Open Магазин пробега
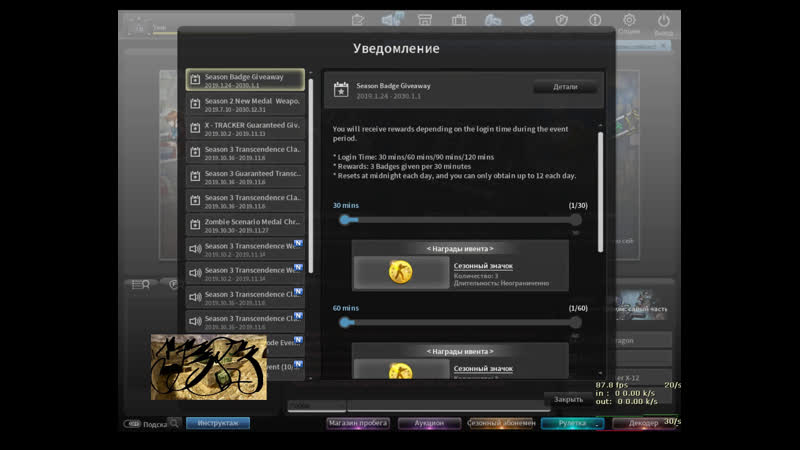The image size is (800, 450). click(358, 423)
